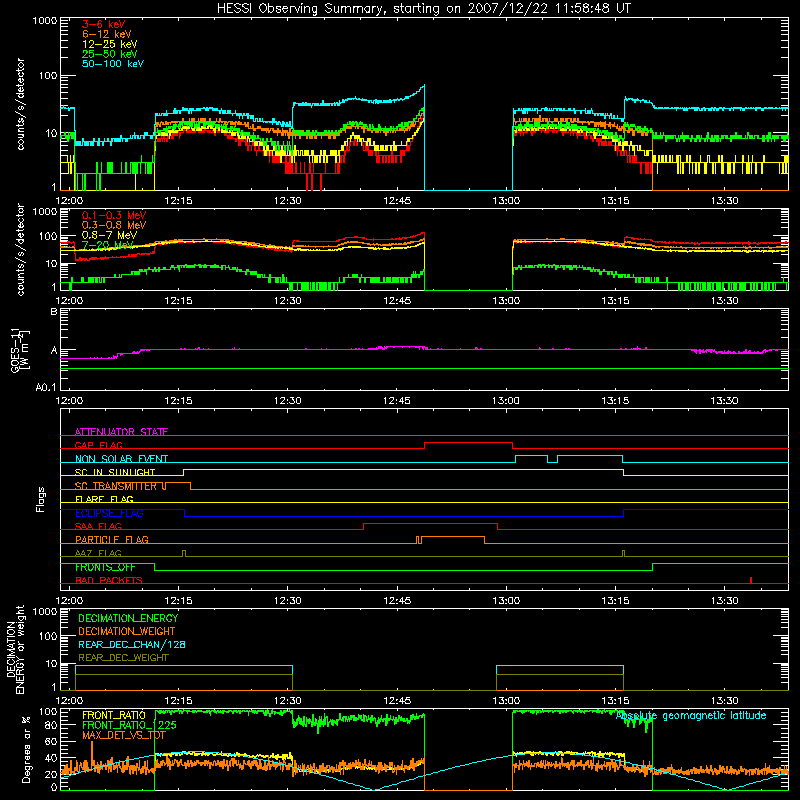This screenshot has height=800, width=800.
Task: Click the Flags vertical axis title
Action: coord(40,499)
